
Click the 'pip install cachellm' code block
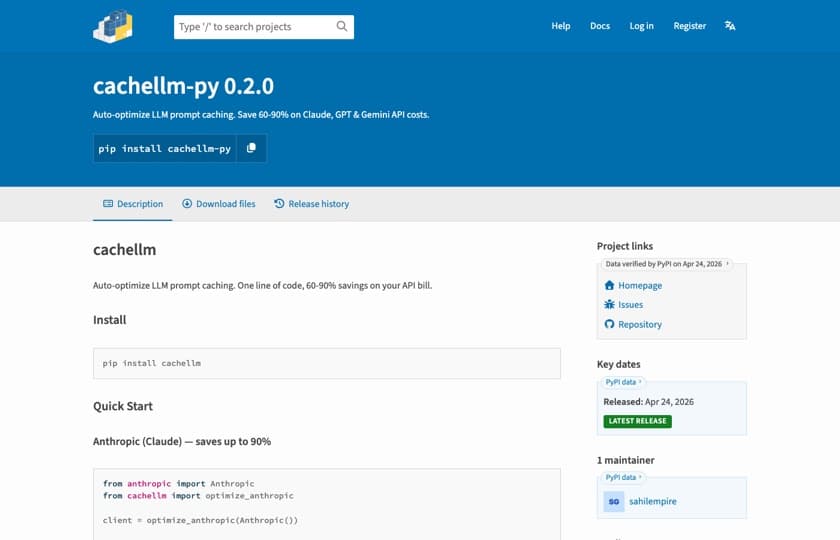coord(327,363)
